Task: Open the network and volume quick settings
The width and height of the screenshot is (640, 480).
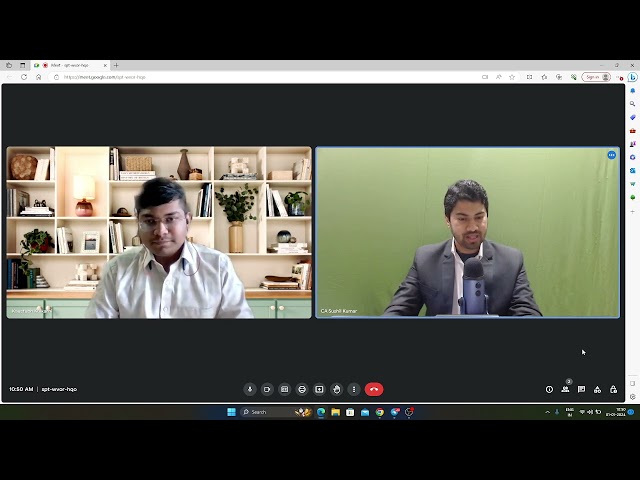Action: coord(590,412)
